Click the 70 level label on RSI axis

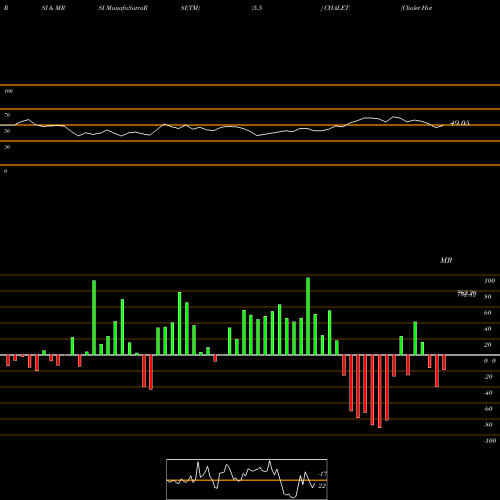(7, 115)
